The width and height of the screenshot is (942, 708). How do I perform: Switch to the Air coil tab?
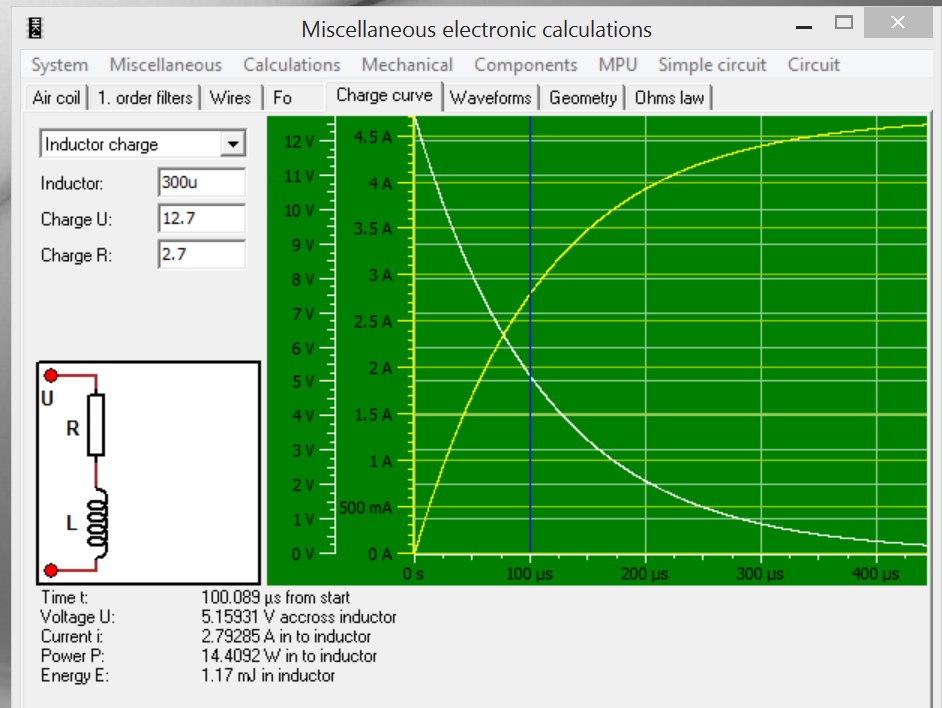coord(56,98)
